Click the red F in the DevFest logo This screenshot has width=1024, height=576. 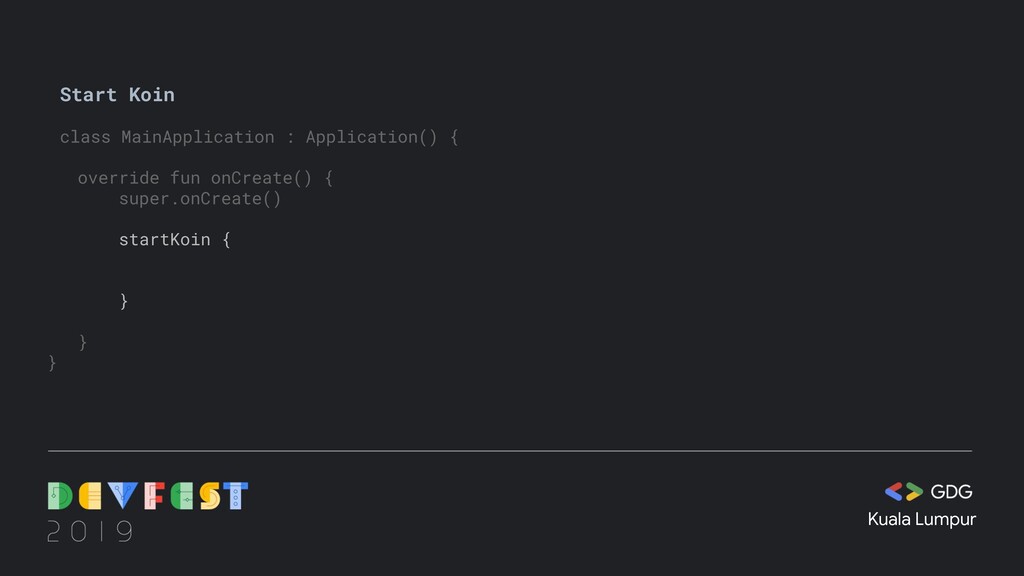[154, 496]
